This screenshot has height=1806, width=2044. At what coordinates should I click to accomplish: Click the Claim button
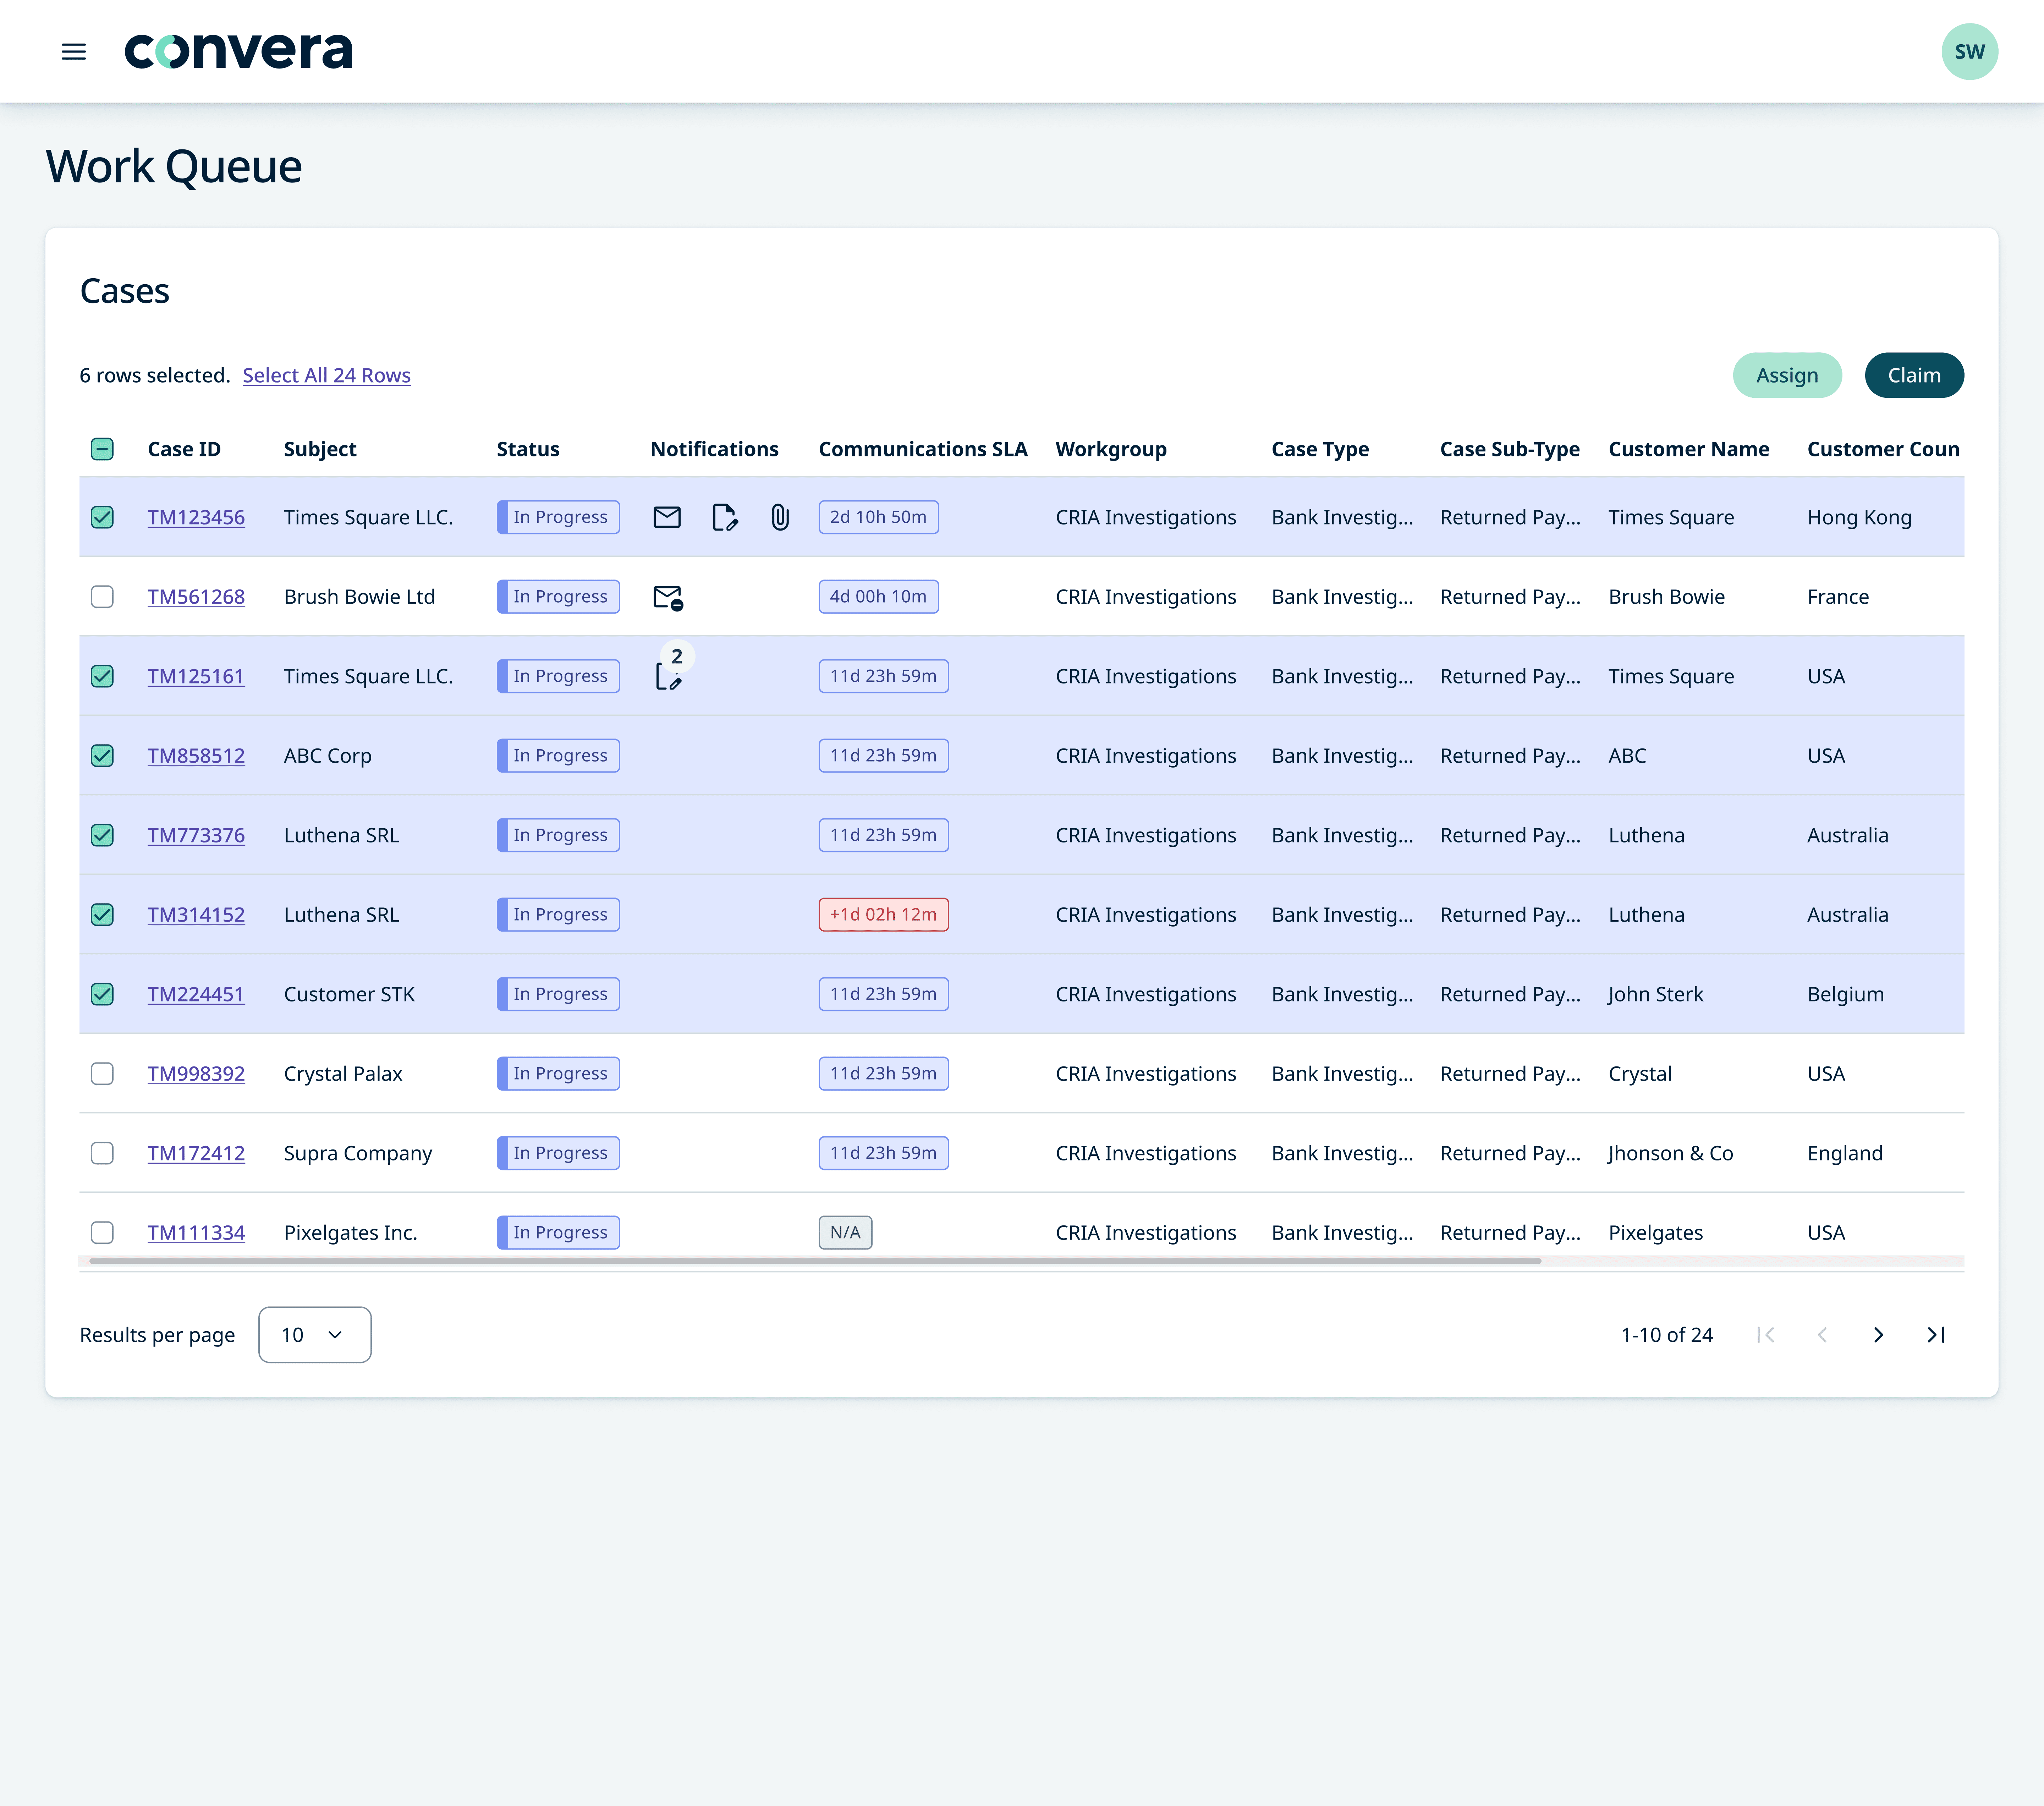tap(1913, 375)
